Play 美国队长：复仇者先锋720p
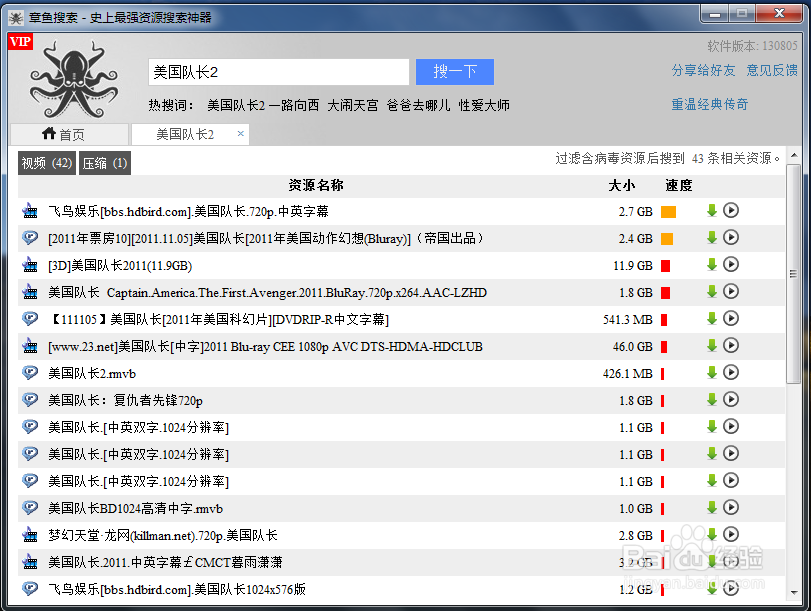The height and width of the screenshot is (611, 811). click(x=731, y=399)
